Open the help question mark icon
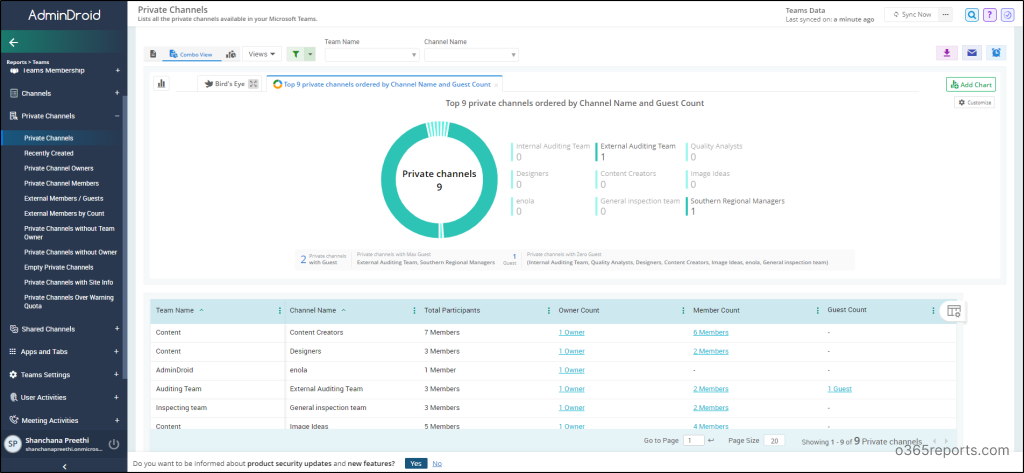Viewport: 1024px width, 473px height. click(989, 14)
